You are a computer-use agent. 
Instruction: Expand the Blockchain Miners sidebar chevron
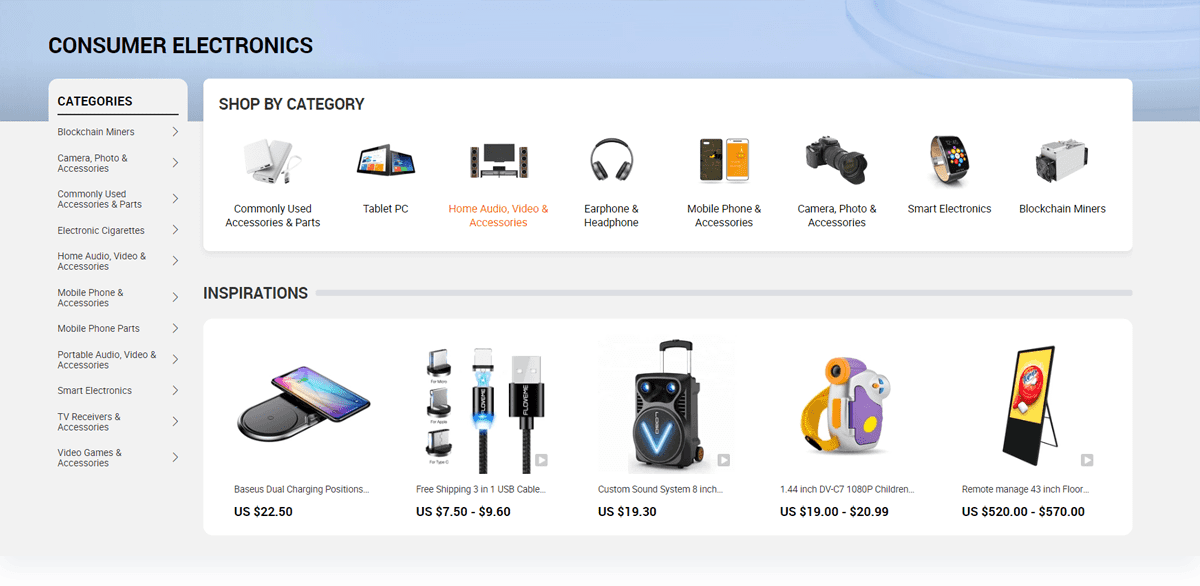click(x=175, y=132)
